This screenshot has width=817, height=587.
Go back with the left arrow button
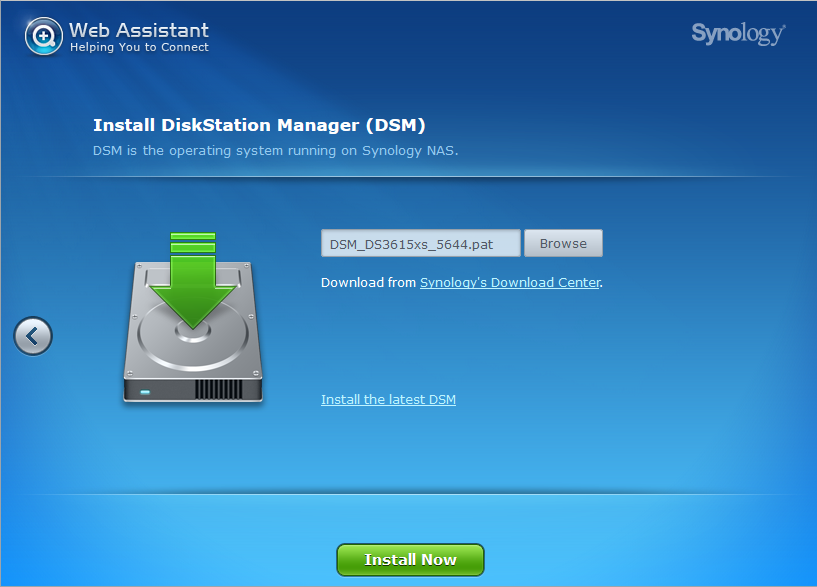[x=33, y=336]
